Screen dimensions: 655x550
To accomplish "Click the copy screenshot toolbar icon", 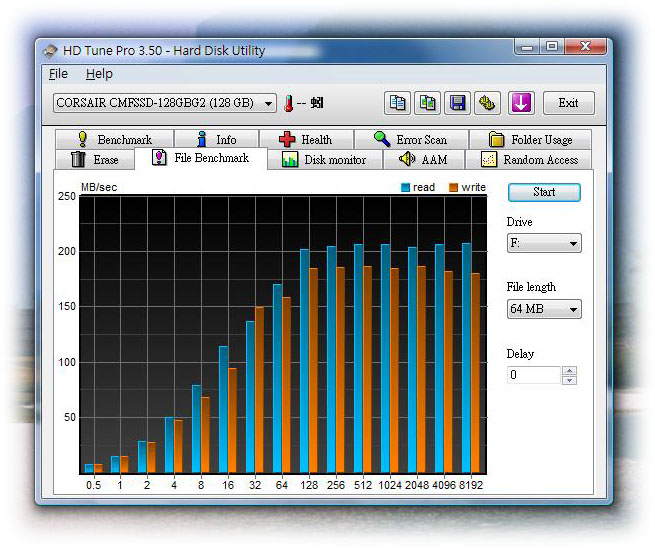I will [x=428, y=103].
